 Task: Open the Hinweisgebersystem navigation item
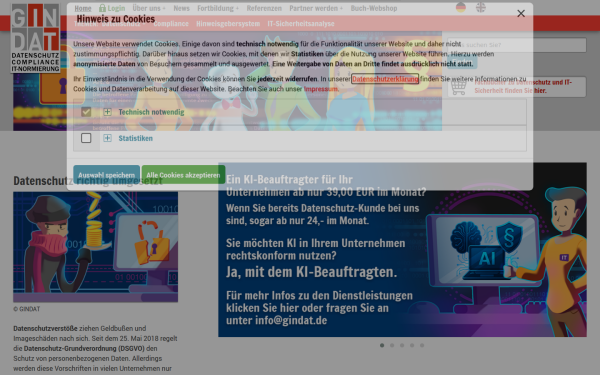point(228,24)
